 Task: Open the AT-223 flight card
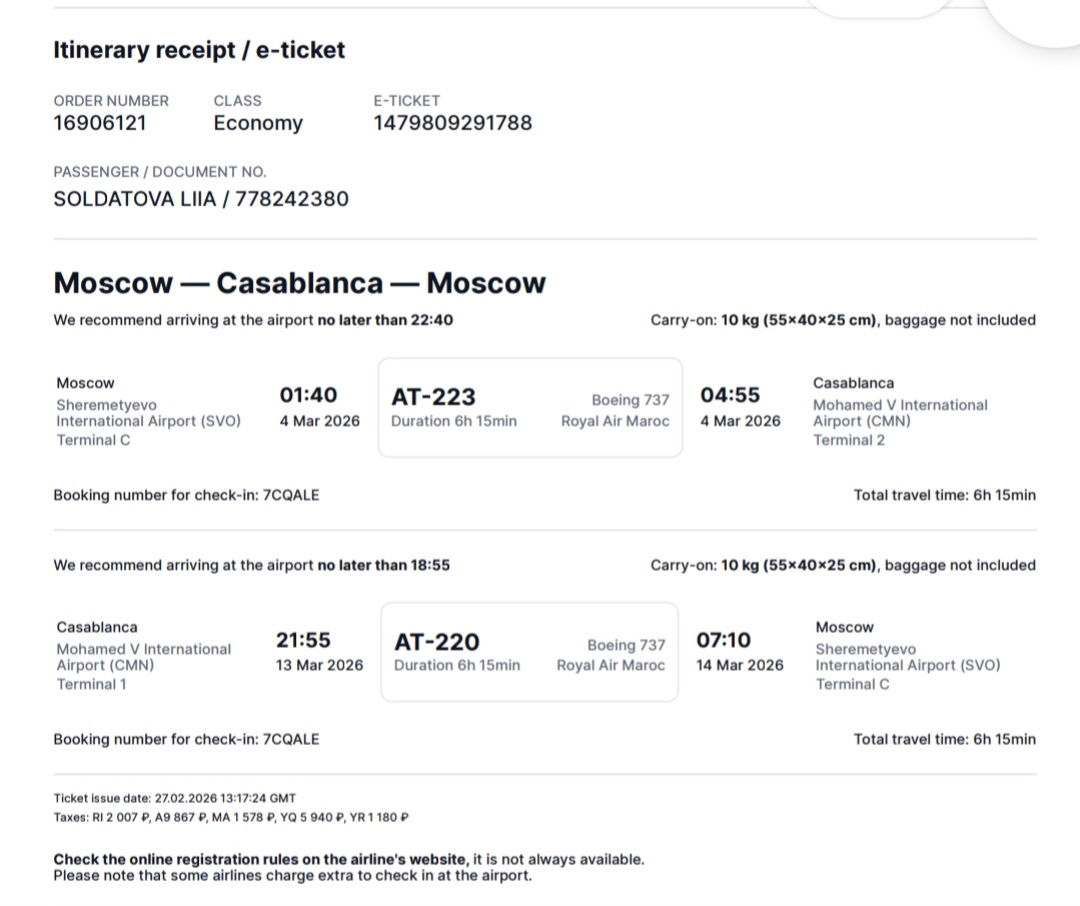[x=530, y=408]
